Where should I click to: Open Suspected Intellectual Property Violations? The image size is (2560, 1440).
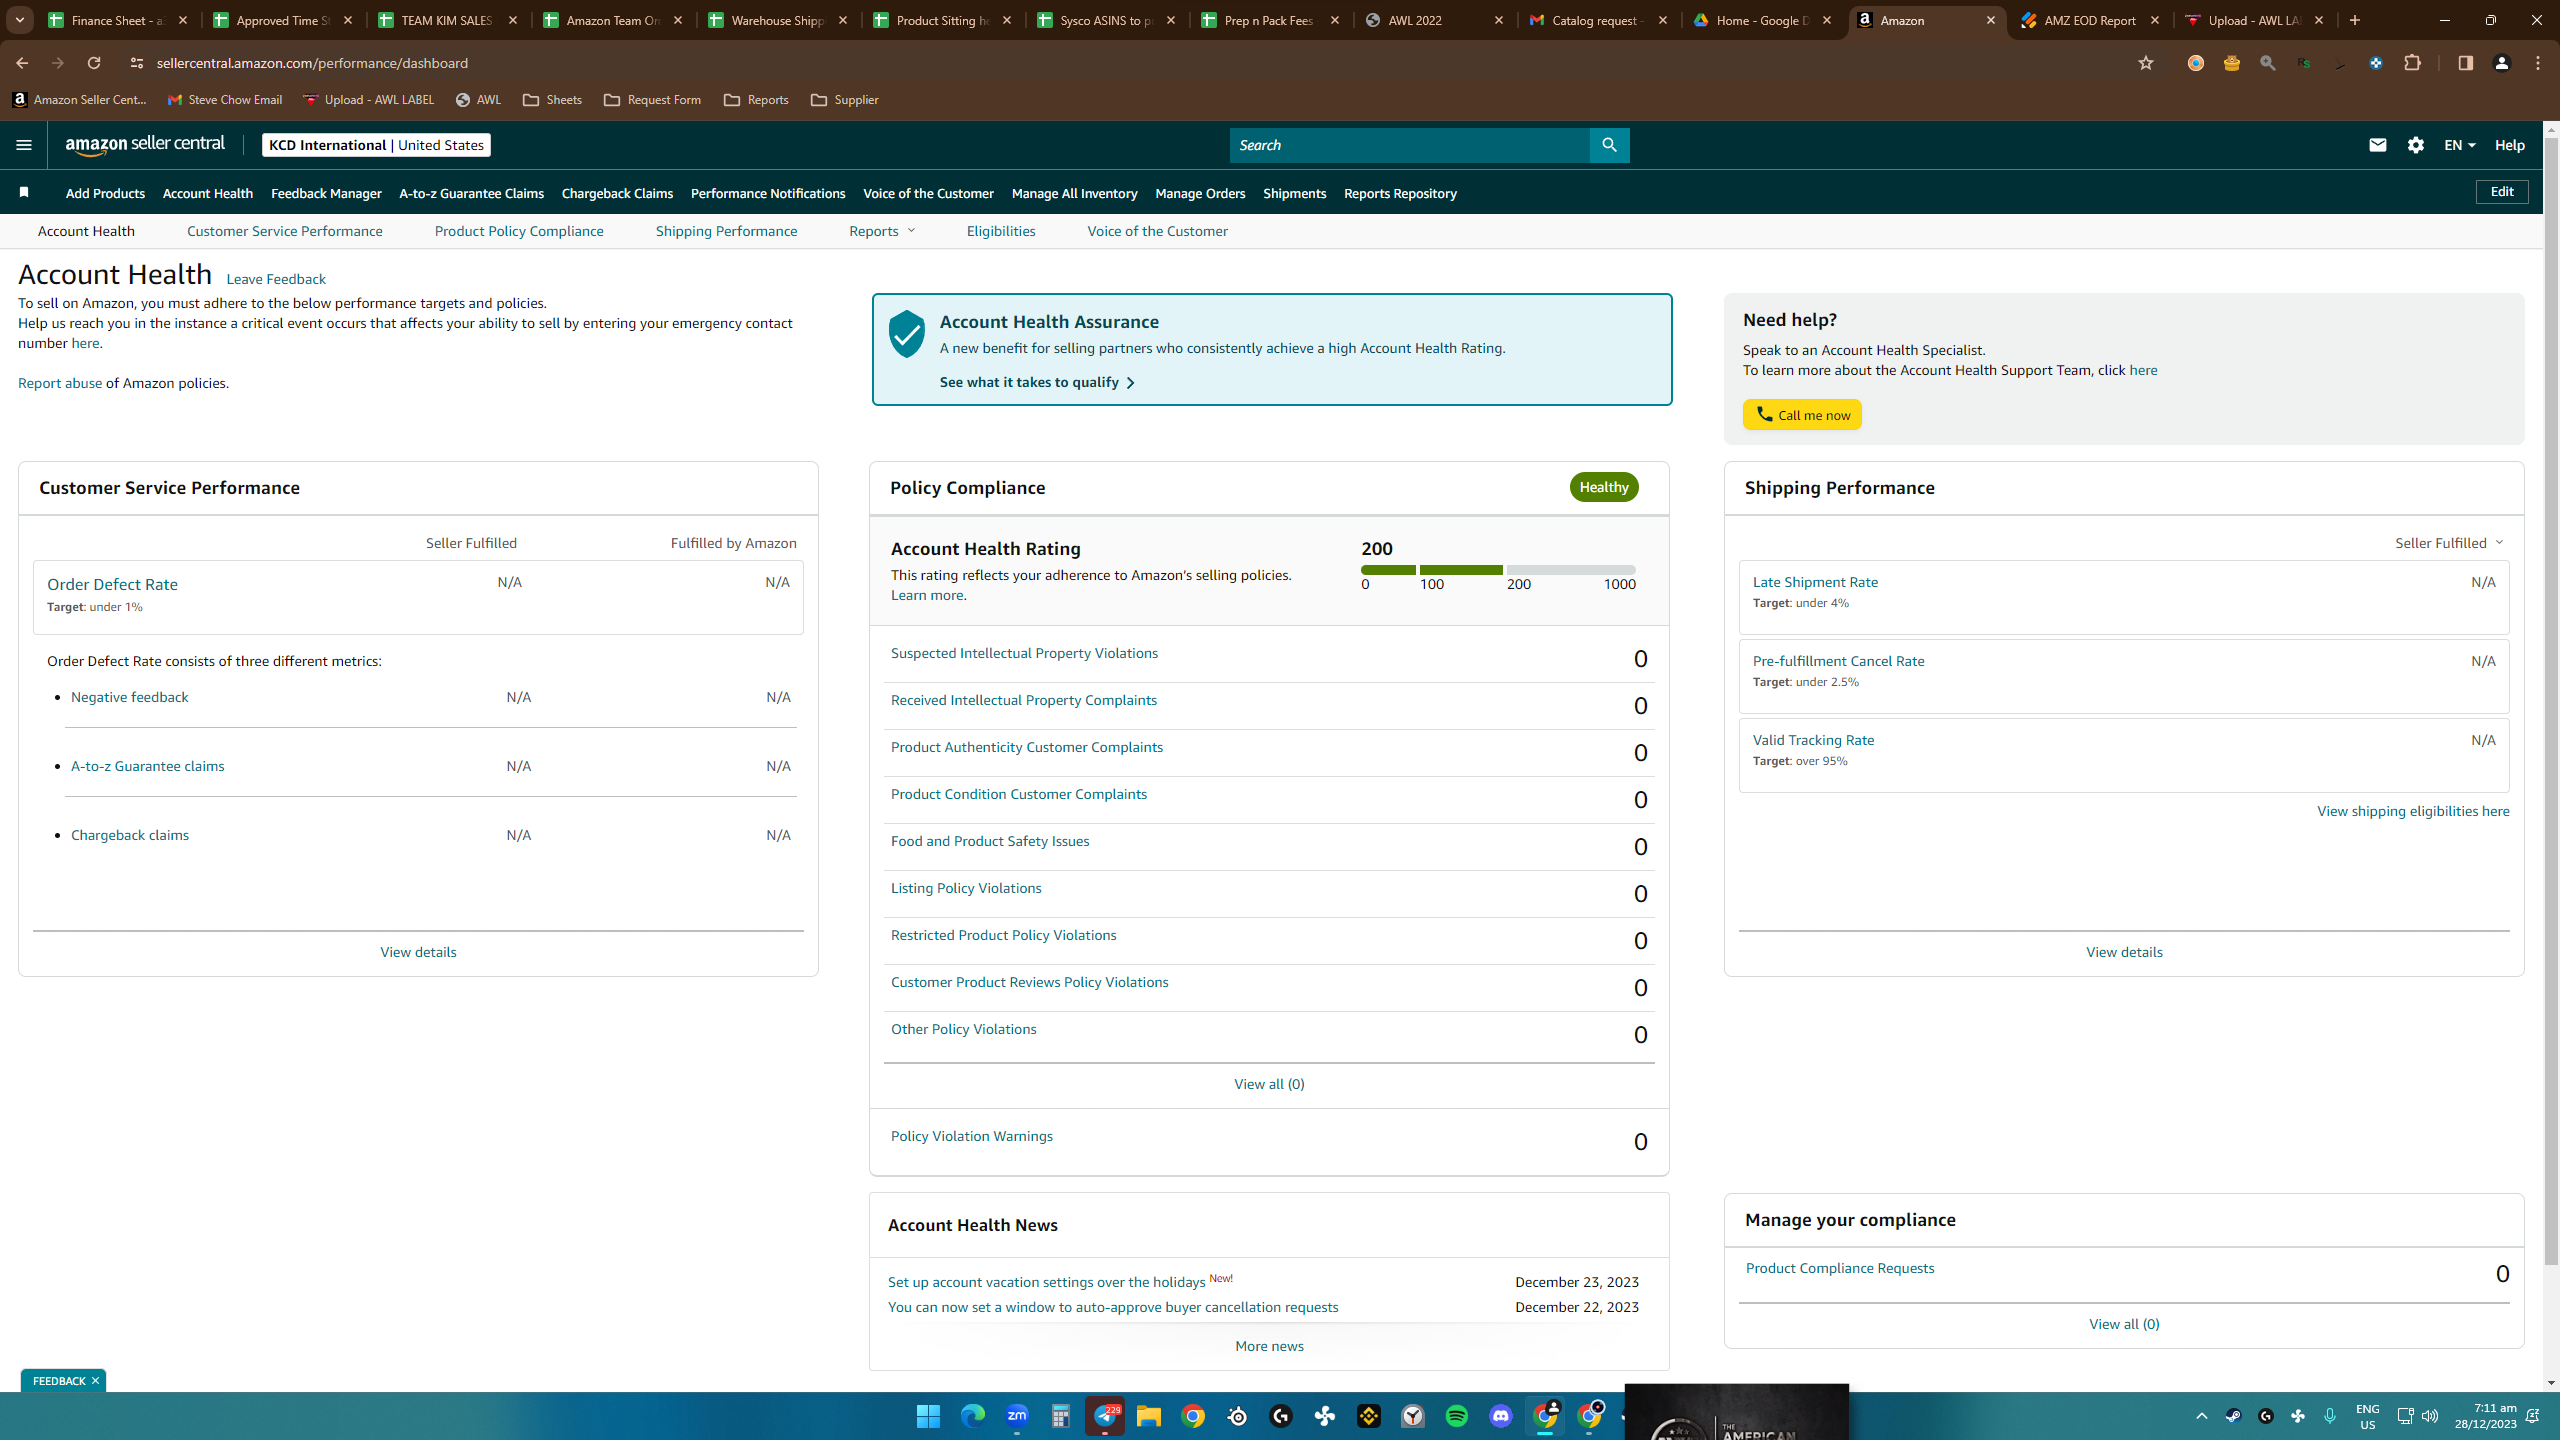coord(1024,653)
